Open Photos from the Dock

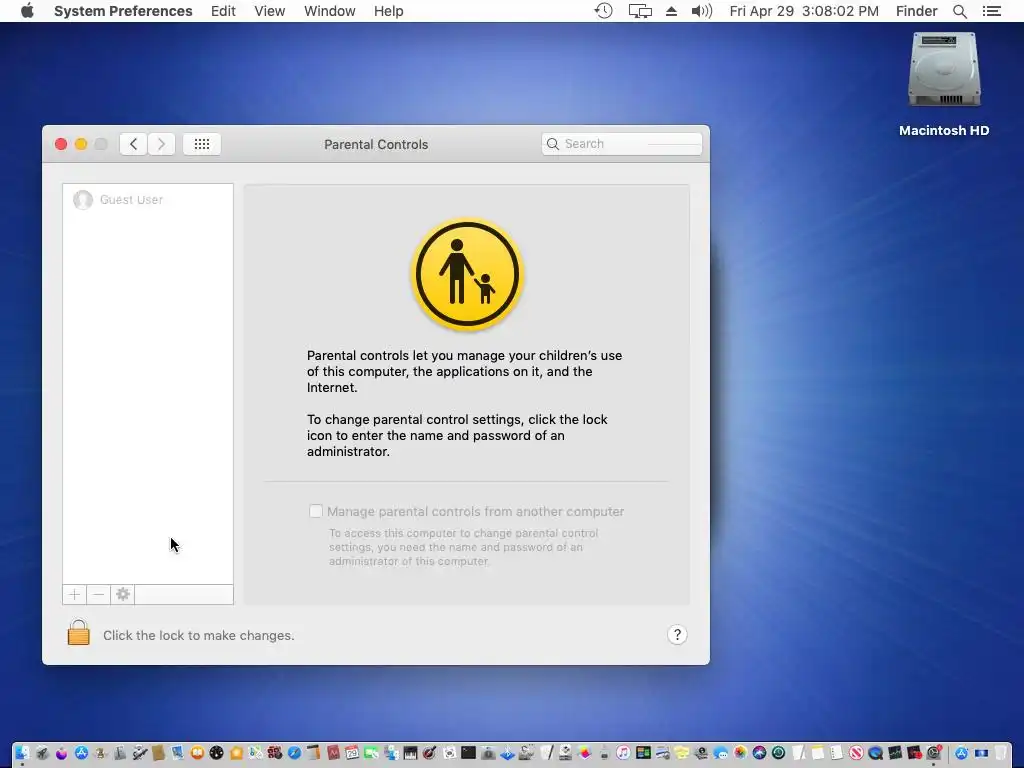(x=740, y=753)
